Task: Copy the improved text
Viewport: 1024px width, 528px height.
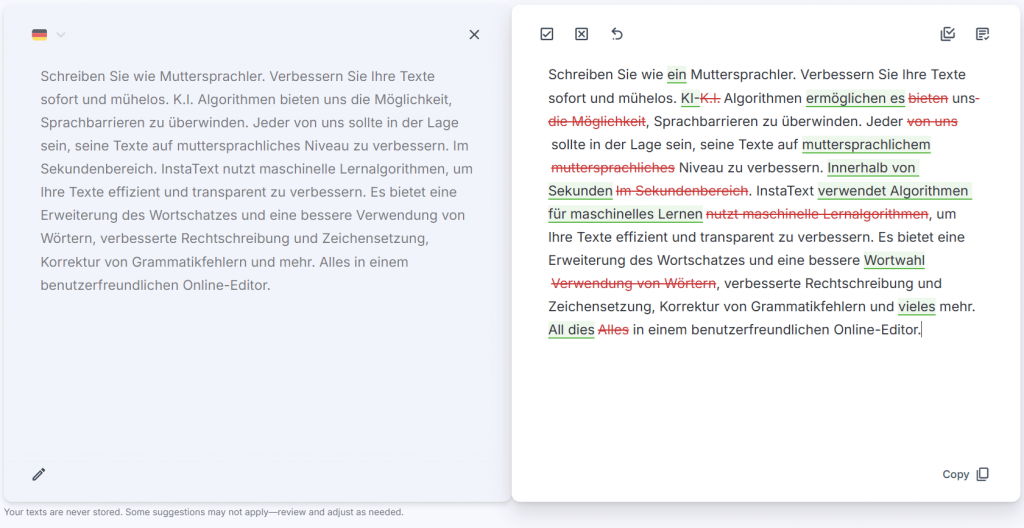Action: (x=966, y=474)
